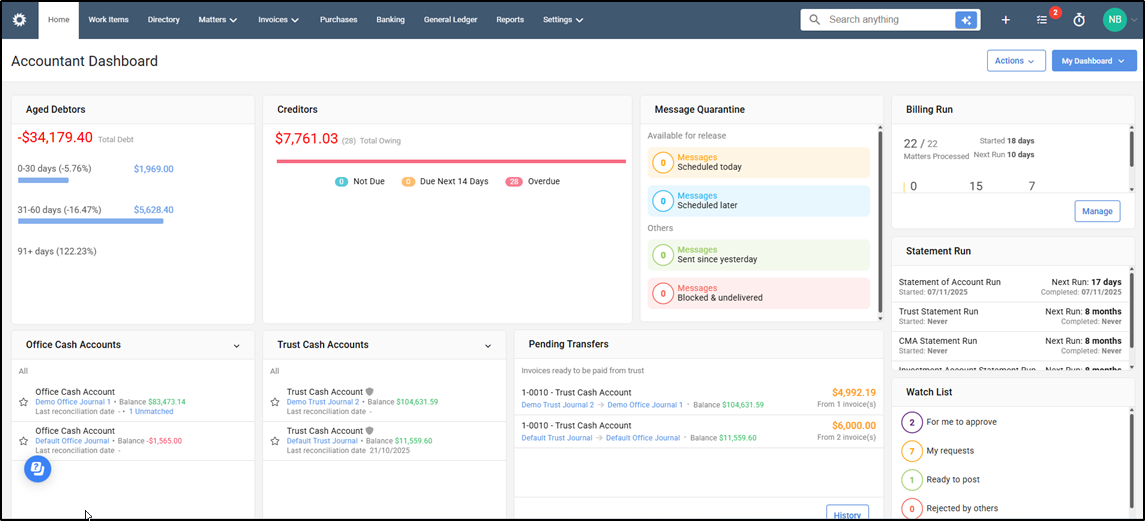
Task: Star the Demo Trust Journal 2 account
Action: (x=275, y=402)
